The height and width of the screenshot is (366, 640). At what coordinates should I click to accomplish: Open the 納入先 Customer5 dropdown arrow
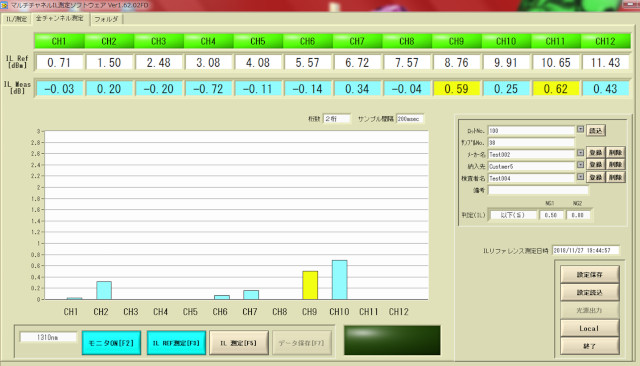pyautogui.click(x=580, y=165)
